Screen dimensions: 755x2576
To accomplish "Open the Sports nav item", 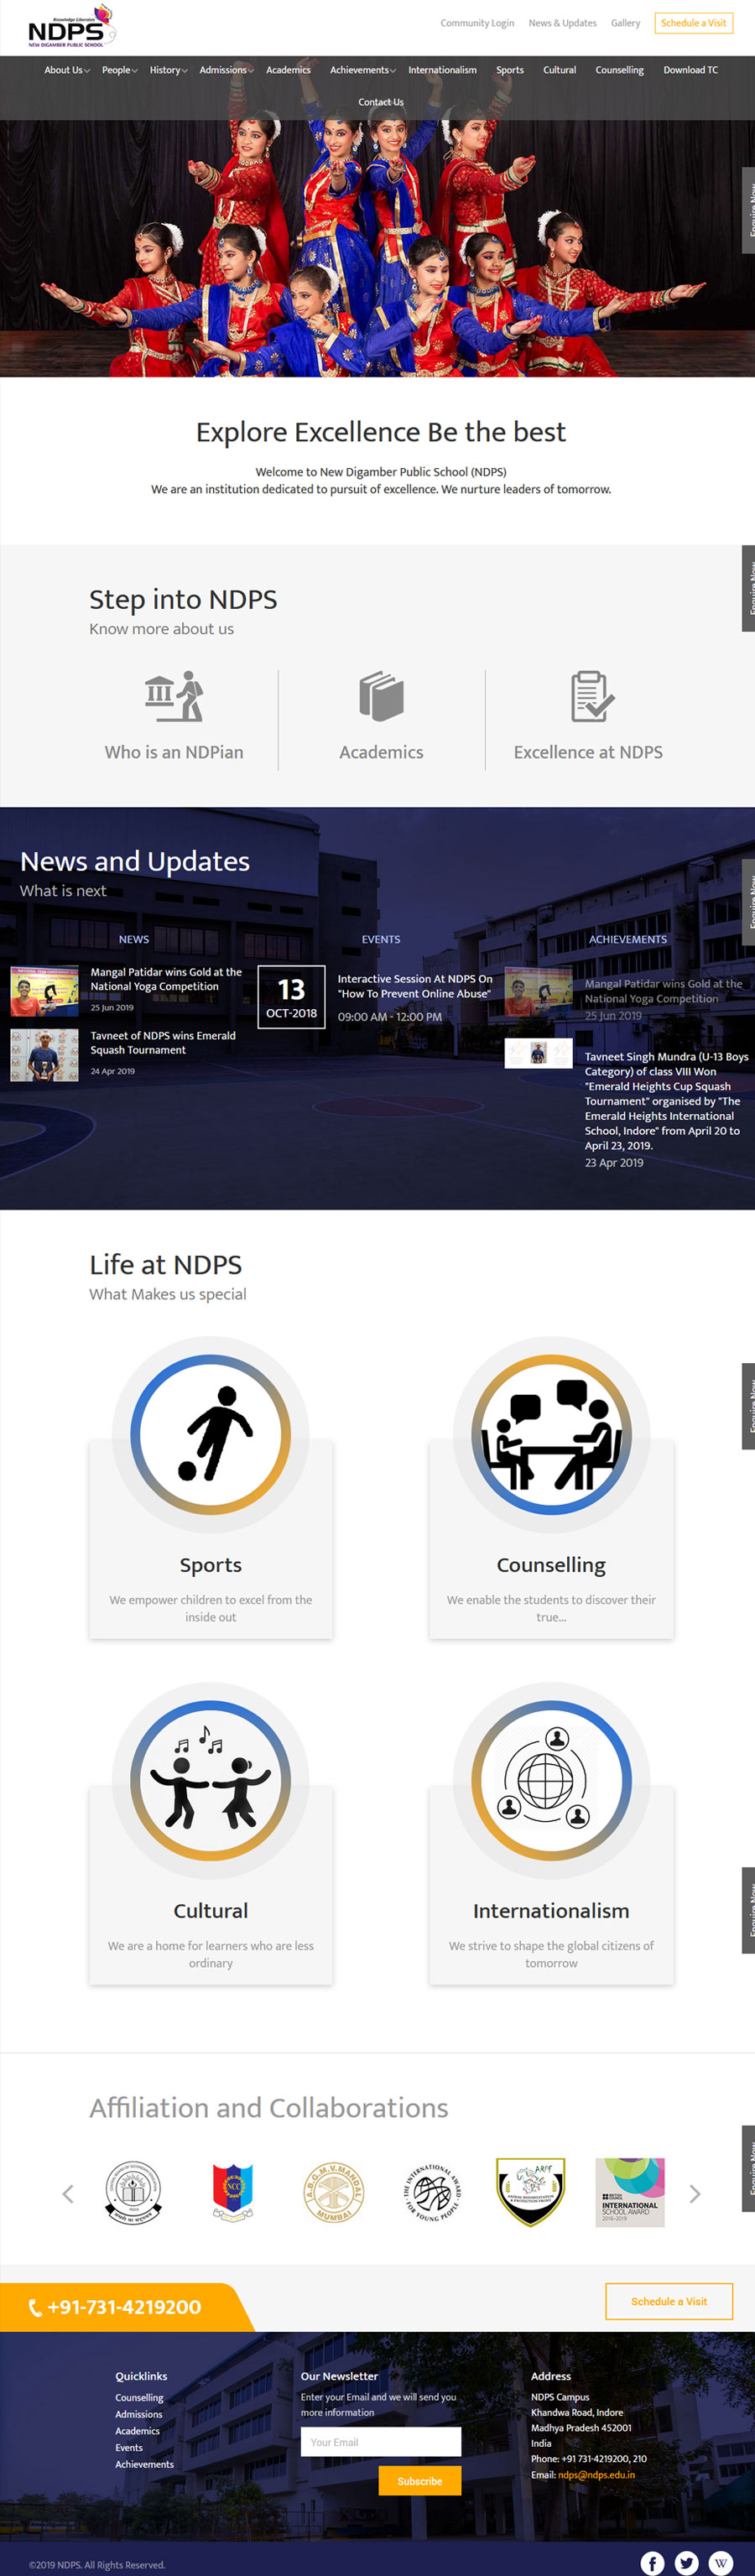I will pos(510,70).
